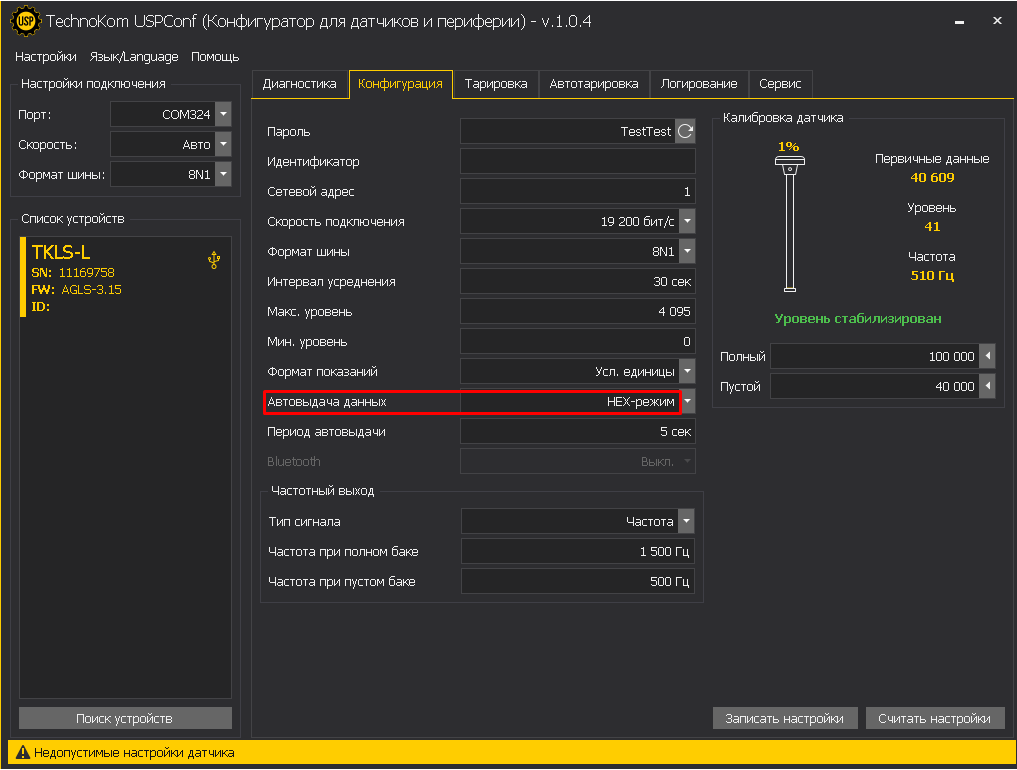
Task: Click the Записать настройки button
Action: click(785, 718)
